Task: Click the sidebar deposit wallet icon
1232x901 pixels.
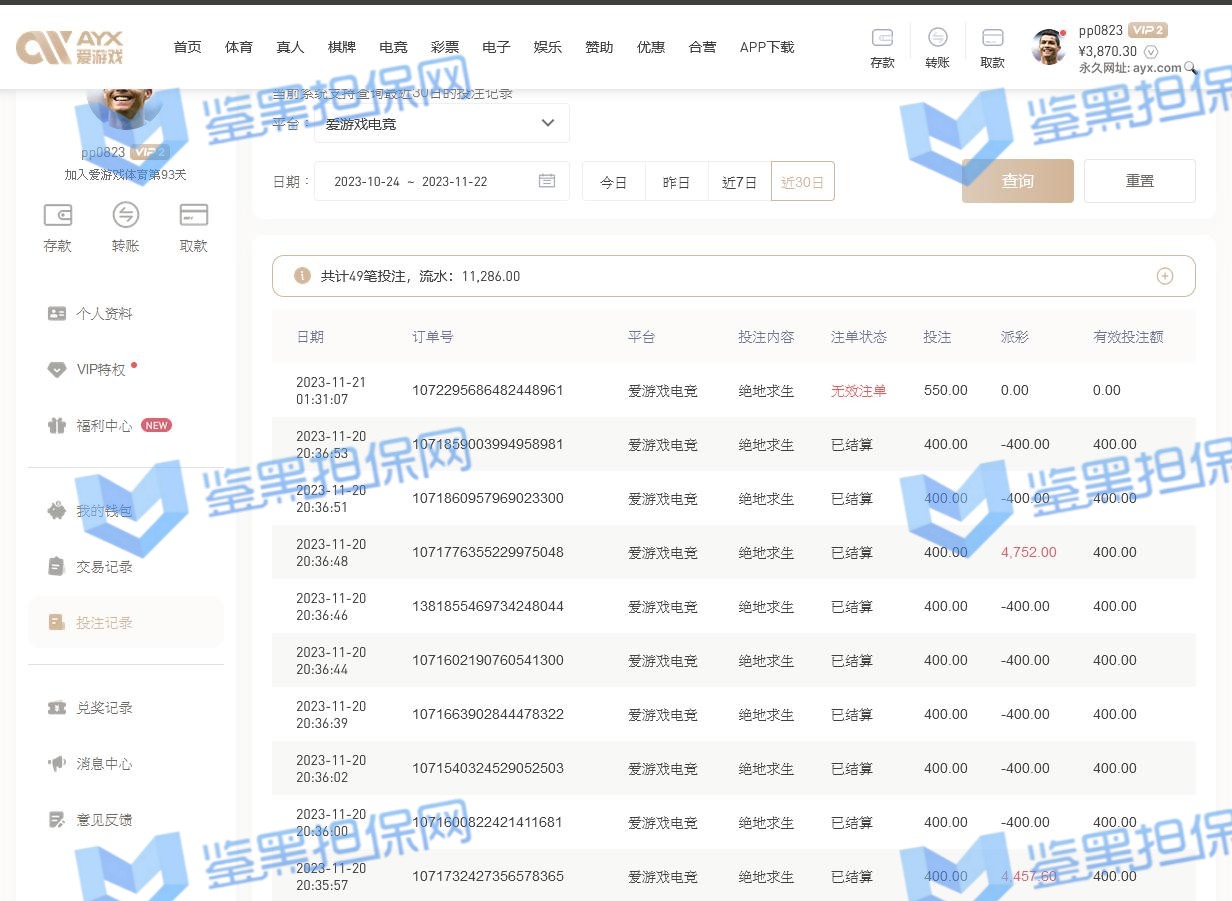Action: [58, 215]
